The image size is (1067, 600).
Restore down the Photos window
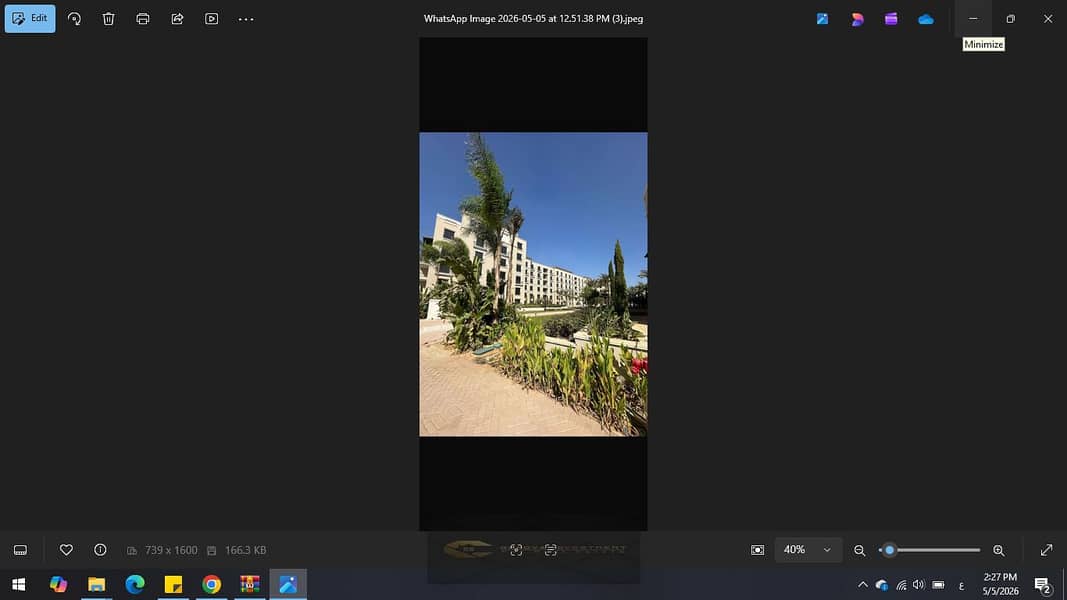(x=1011, y=19)
